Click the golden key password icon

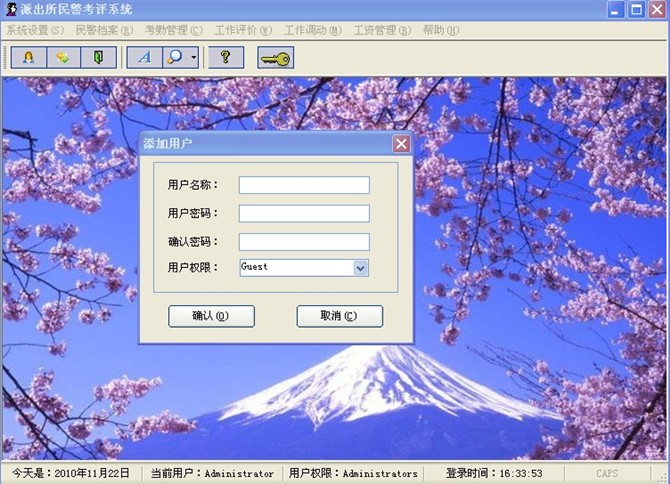pos(275,58)
